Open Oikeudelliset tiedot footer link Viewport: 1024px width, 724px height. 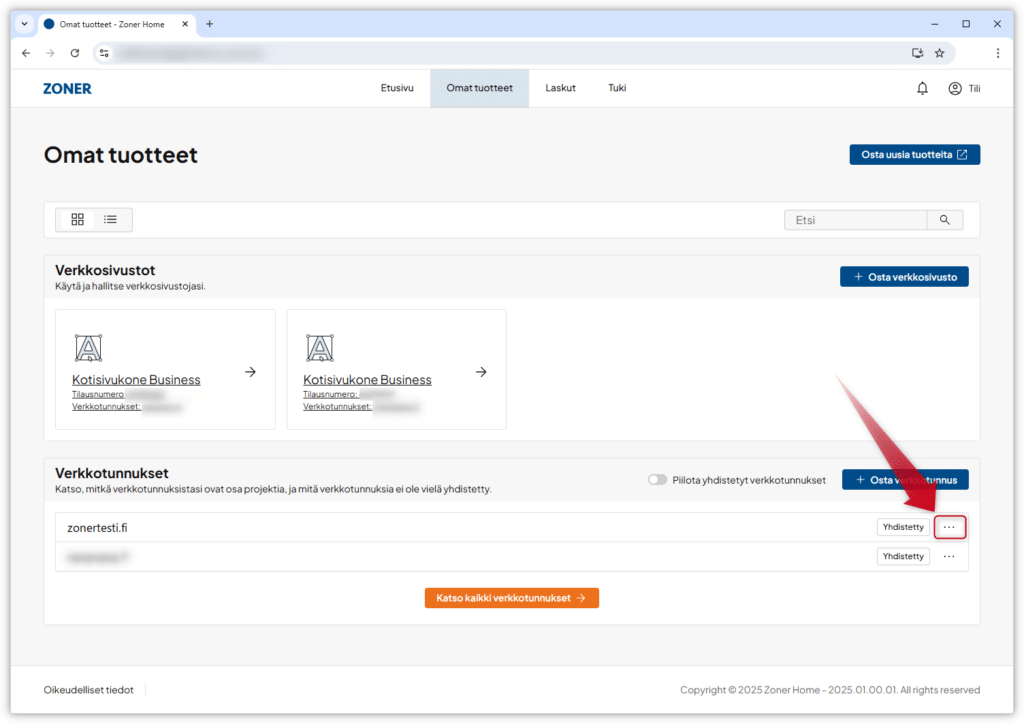click(88, 690)
